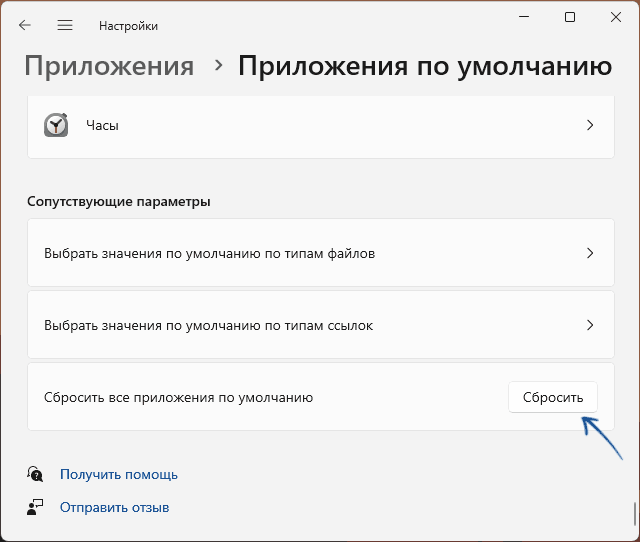Select Выбрать значения по умолчанию по типам ссылок

(x=321, y=325)
